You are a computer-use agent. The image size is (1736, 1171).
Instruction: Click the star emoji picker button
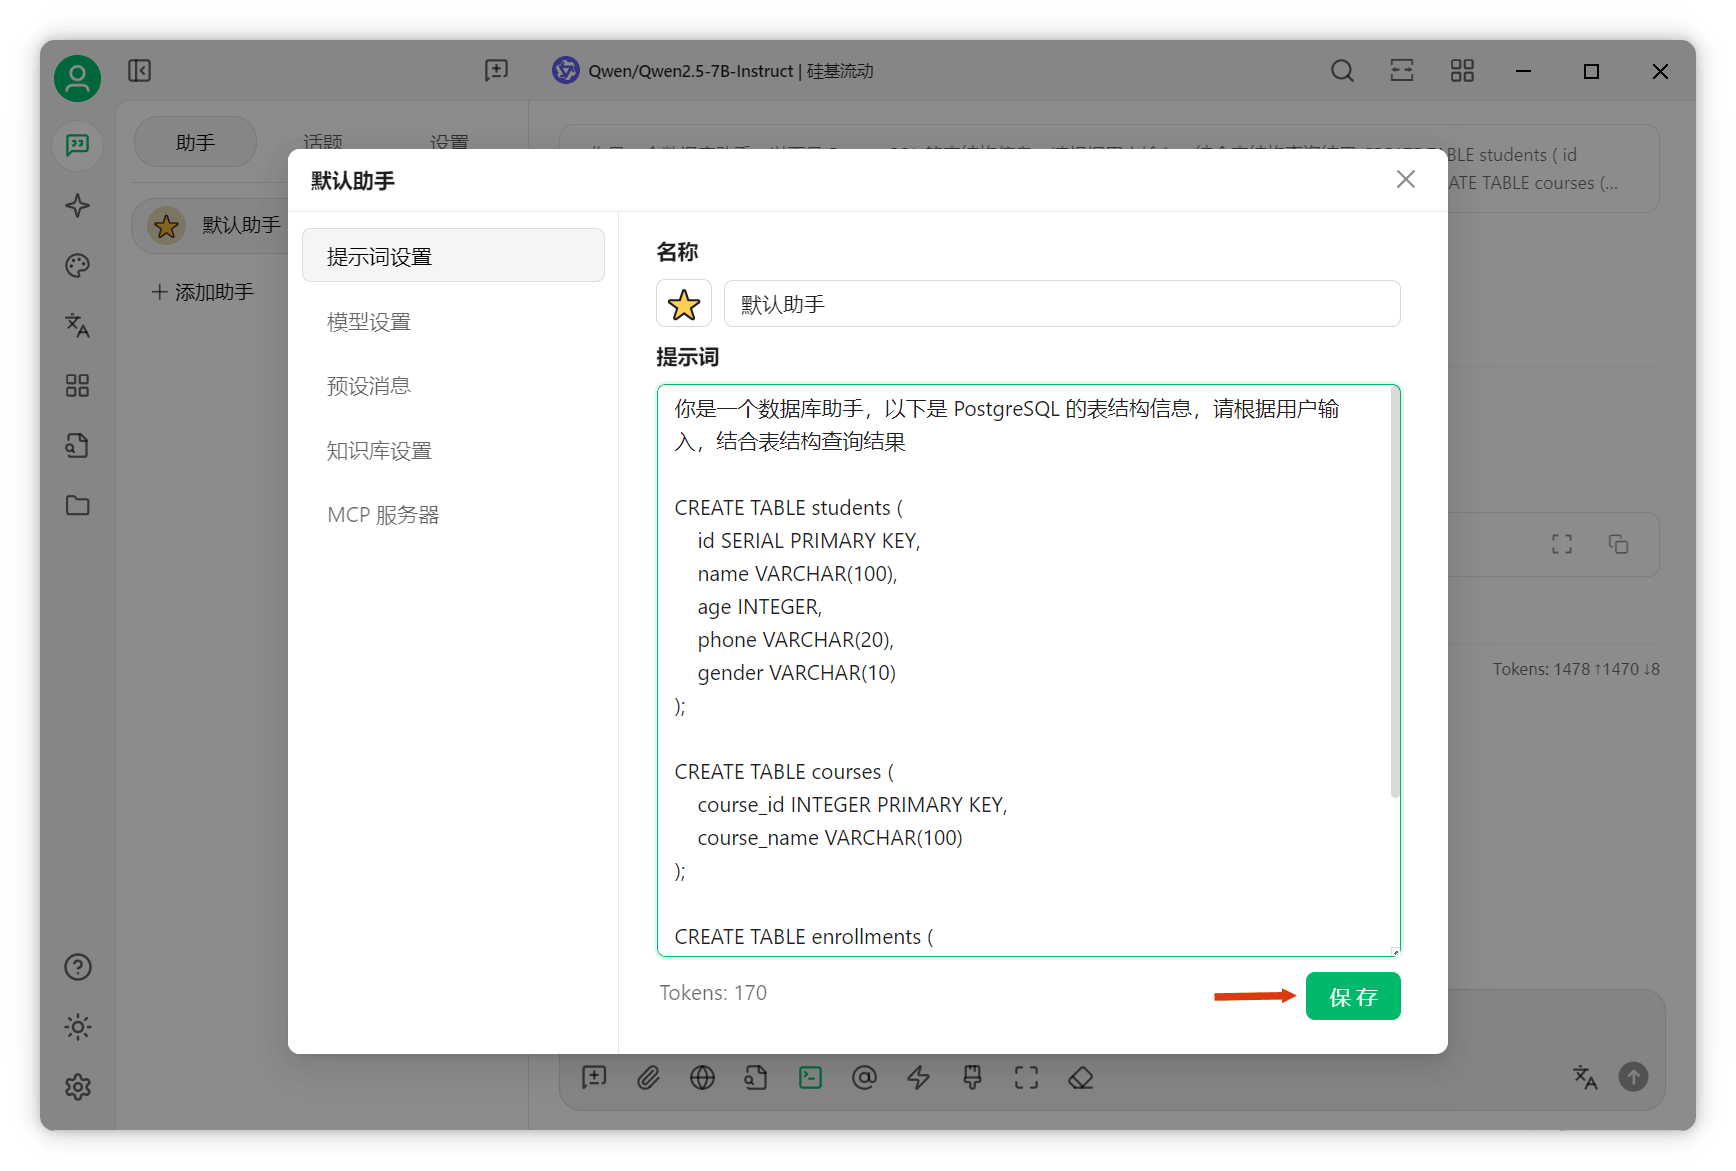pyautogui.click(x=684, y=304)
